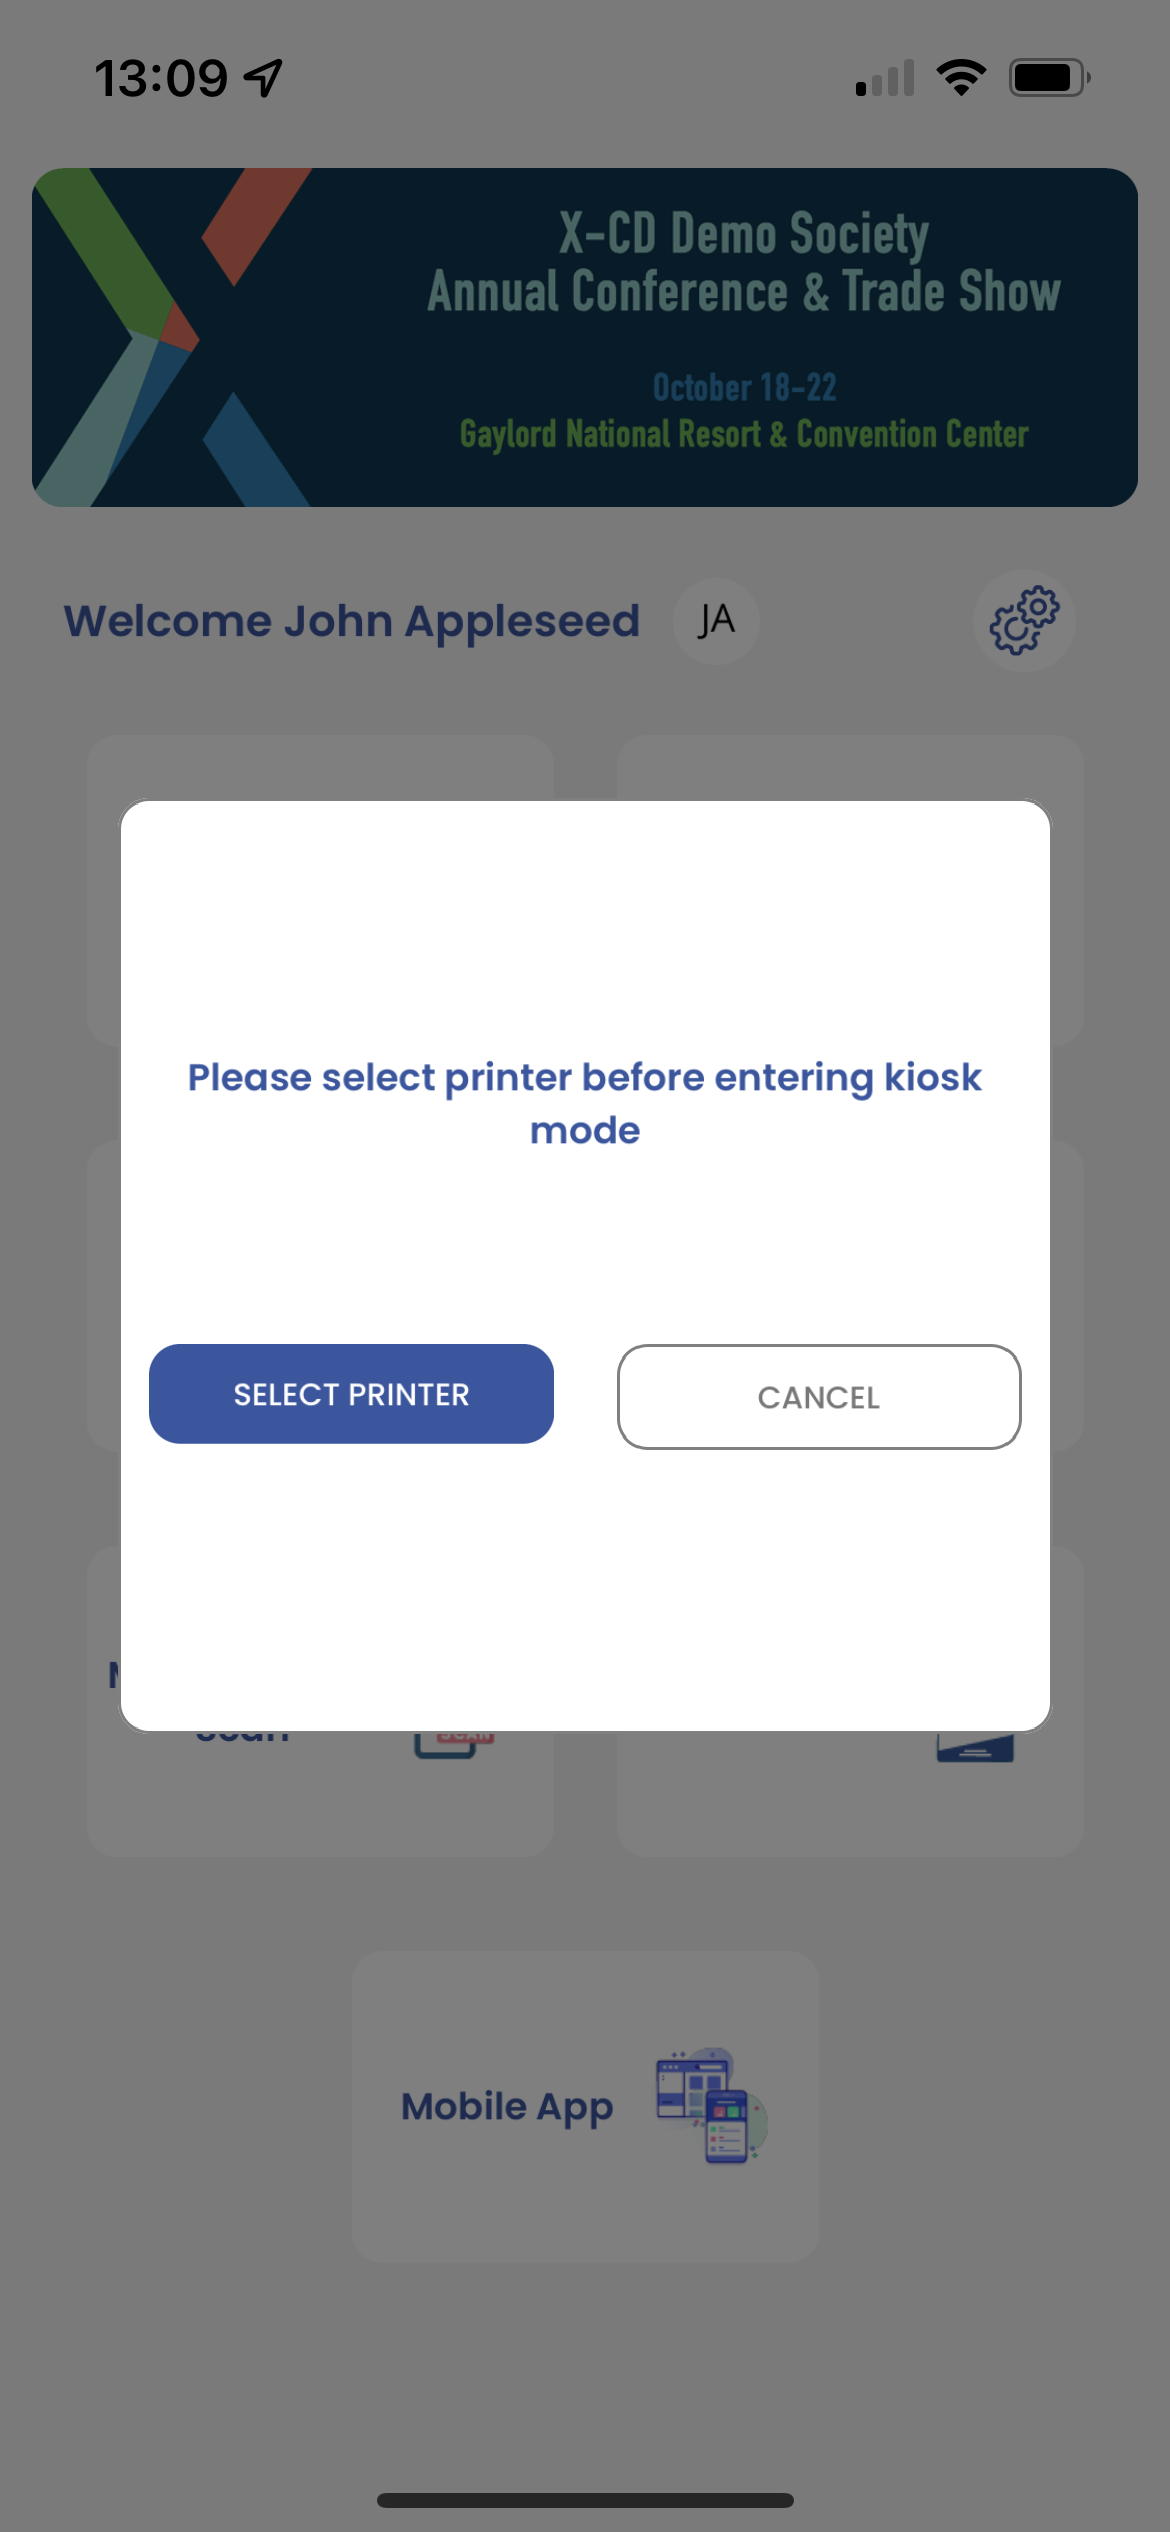This screenshot has height=2532, width=1170.
Task: Tap the cellular signal bars icon
Action: 885,77
